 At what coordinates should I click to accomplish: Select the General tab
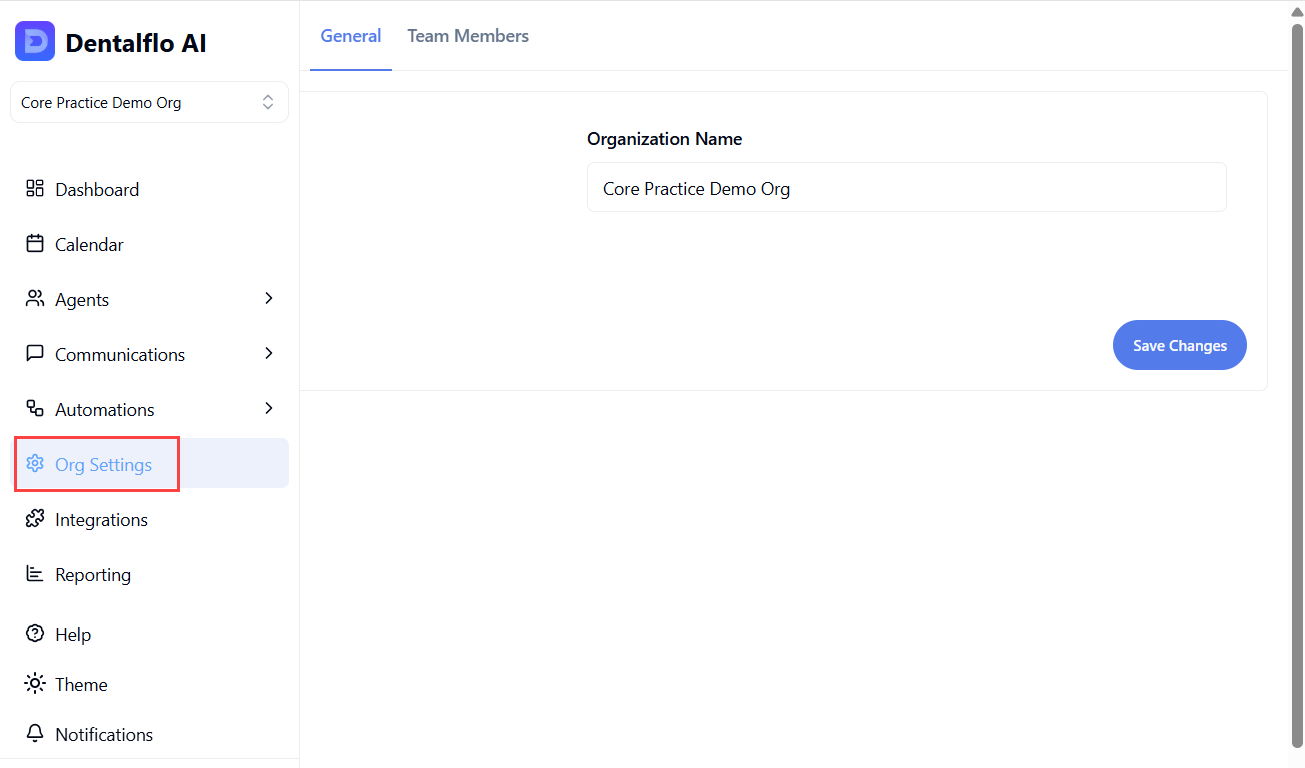point(351,36)
